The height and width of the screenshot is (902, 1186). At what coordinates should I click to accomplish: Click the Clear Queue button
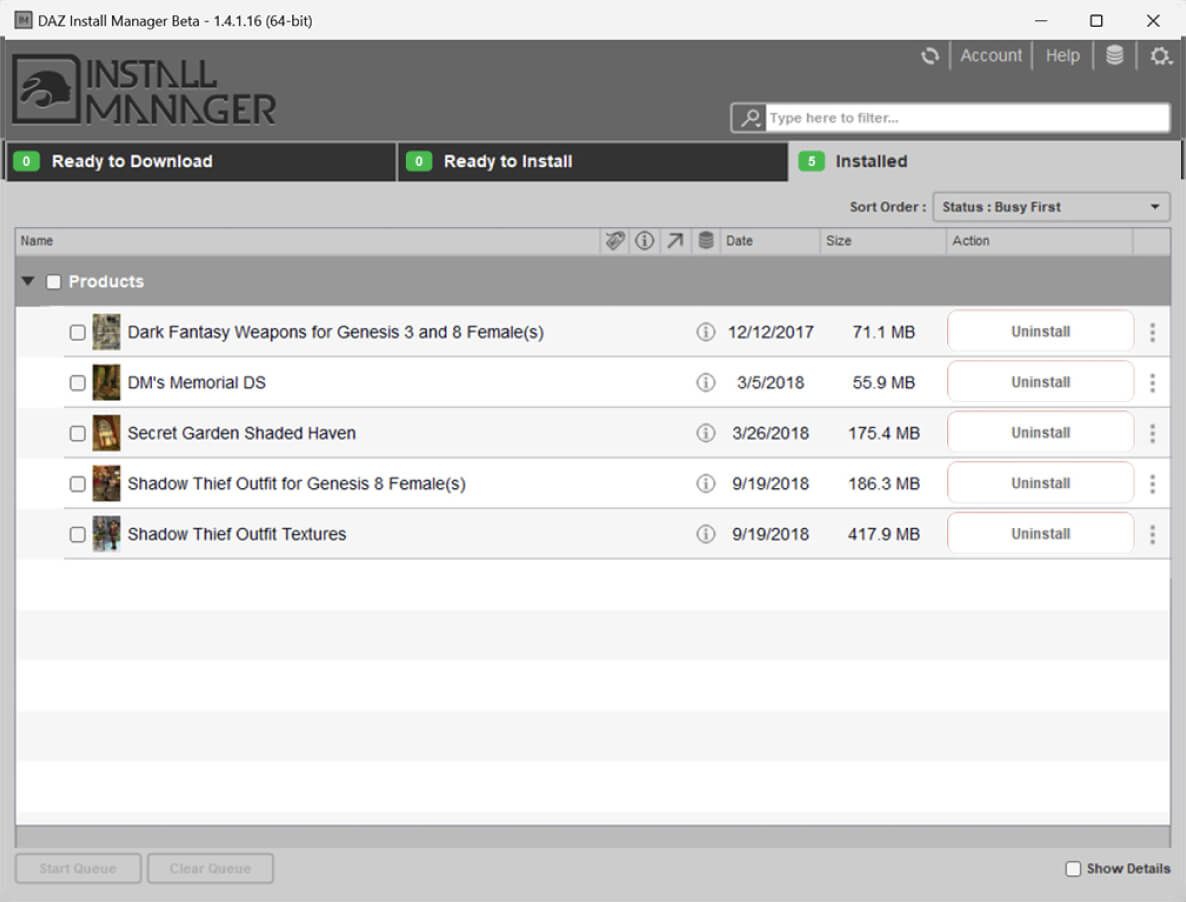tap(210, 869)
